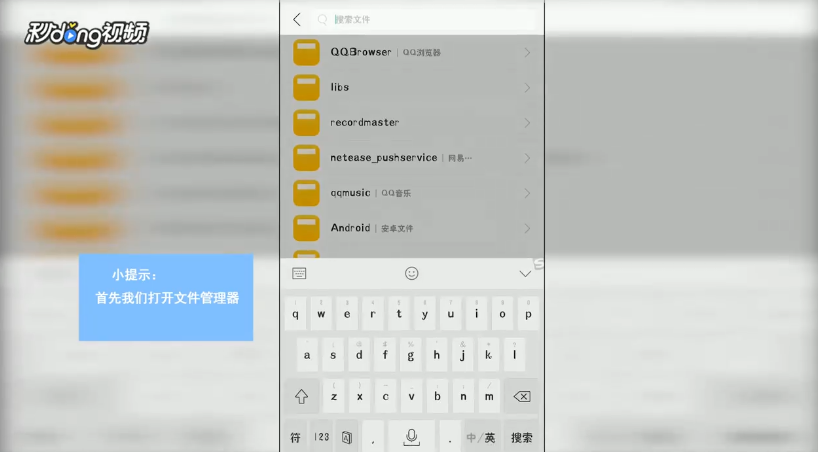This screenshot has width=818, height=452.
Task: Toggle the shift arrow key
Action: click(302, 396)
